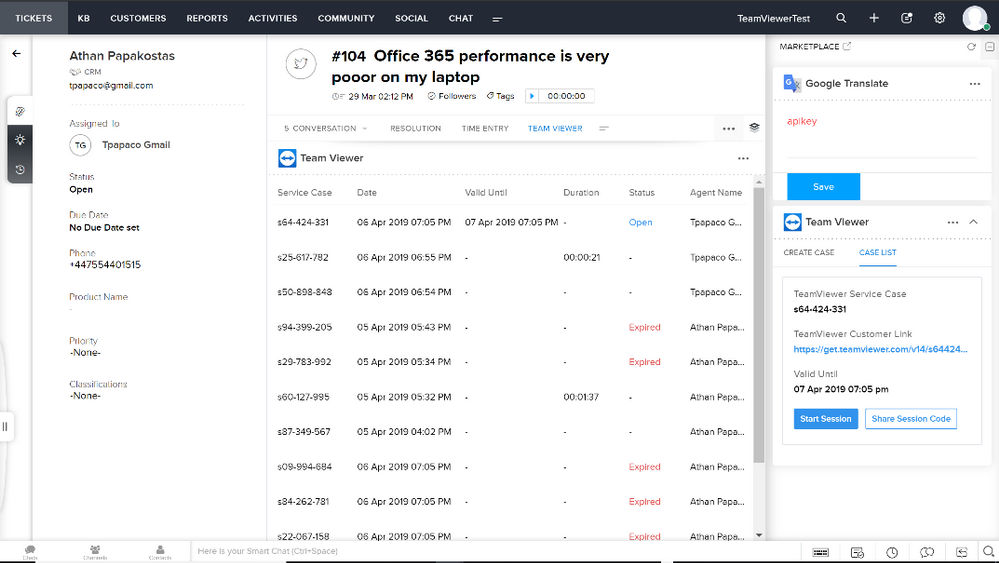Click the keyboard icon in bottom bar

coord(821,552)
